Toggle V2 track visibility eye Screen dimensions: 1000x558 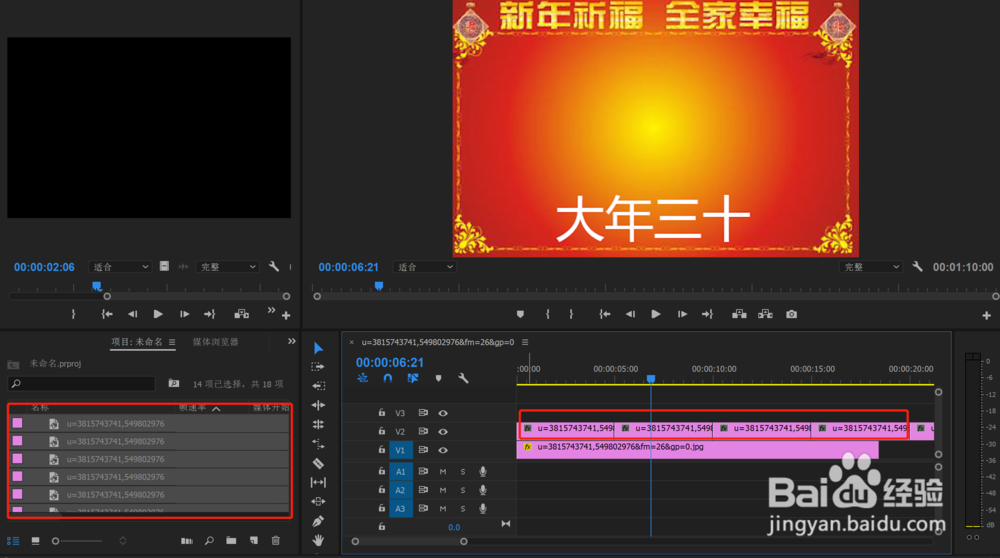443,432
